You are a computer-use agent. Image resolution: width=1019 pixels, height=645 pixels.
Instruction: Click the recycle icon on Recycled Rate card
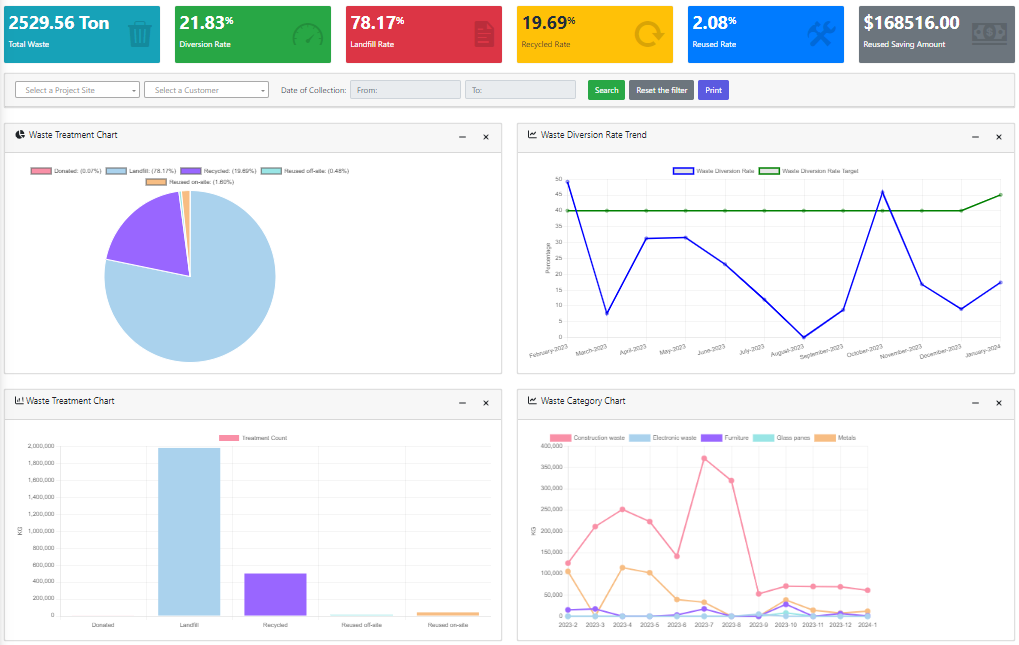pyautogui.click(x=647, y=33)
